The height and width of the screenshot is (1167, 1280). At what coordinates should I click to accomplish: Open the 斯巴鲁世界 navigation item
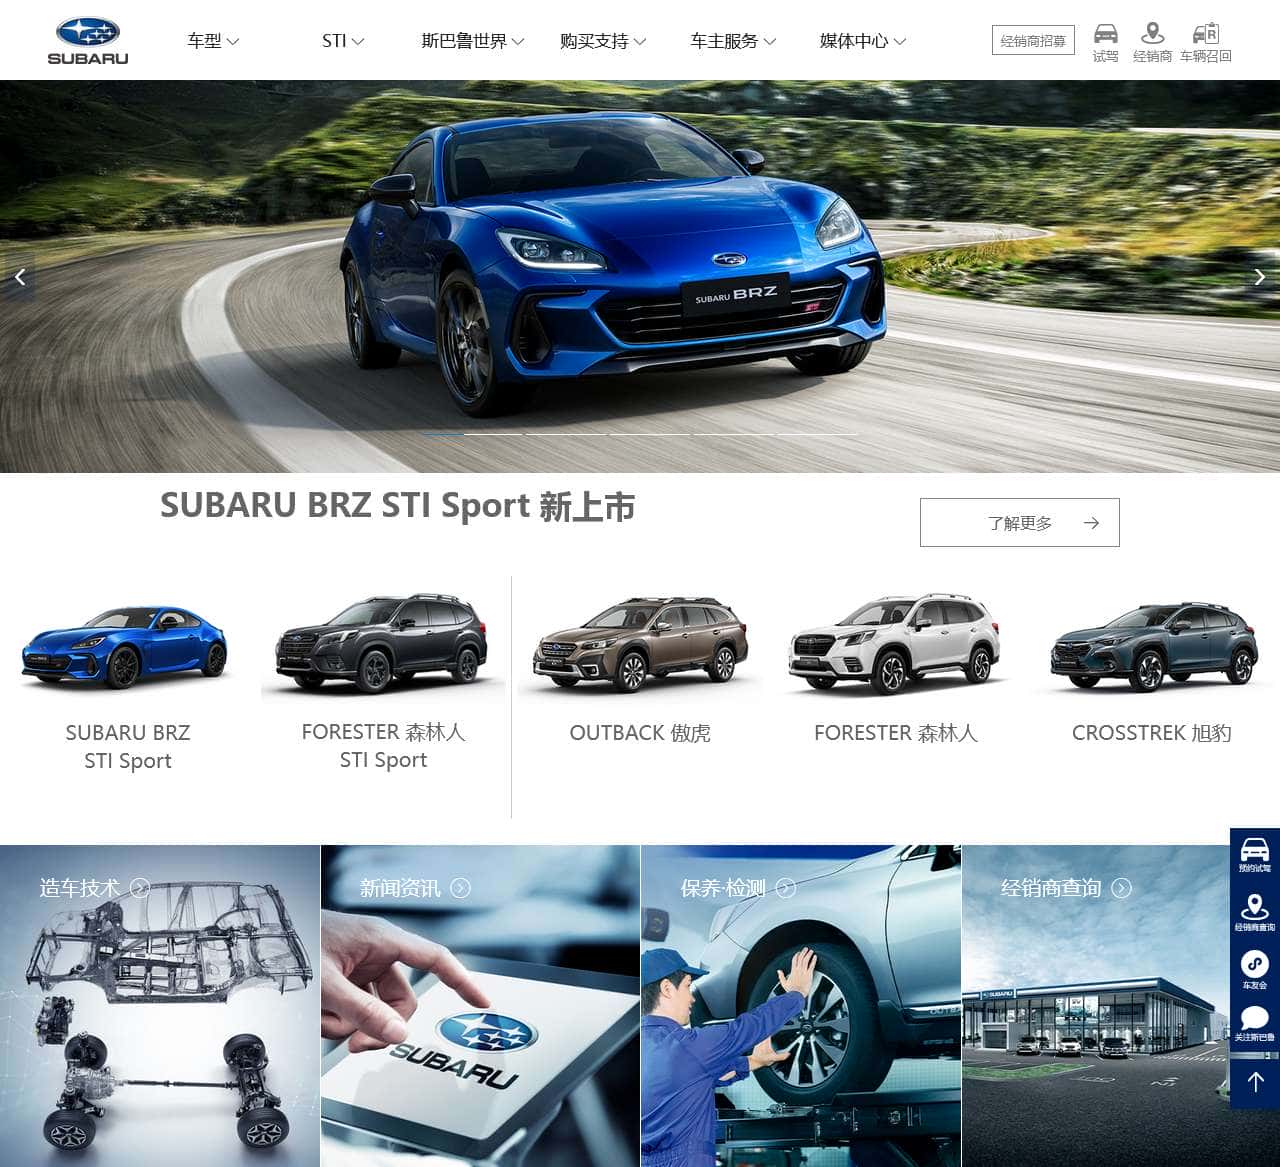coord(464,41)
